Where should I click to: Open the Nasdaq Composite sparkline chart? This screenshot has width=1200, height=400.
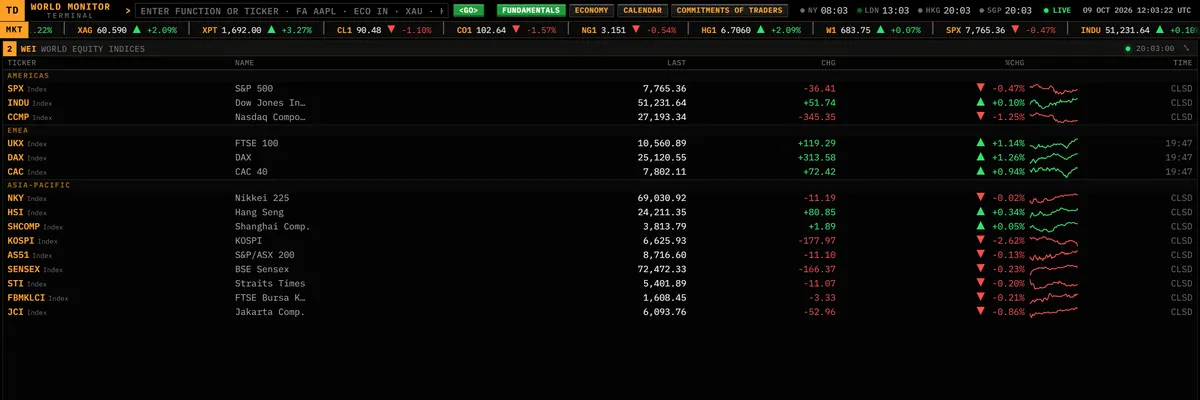tap(1054, 116)
